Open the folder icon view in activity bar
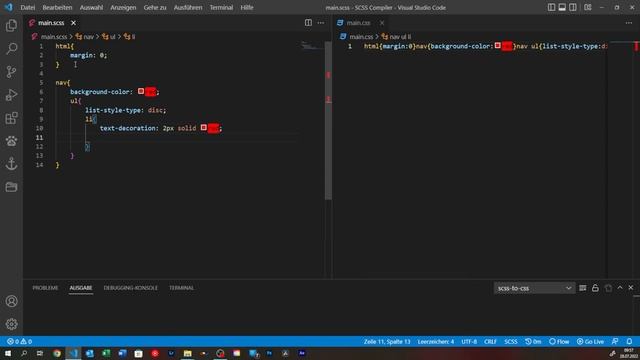Screen dimensions: 640x360 (x=11, y=187)
